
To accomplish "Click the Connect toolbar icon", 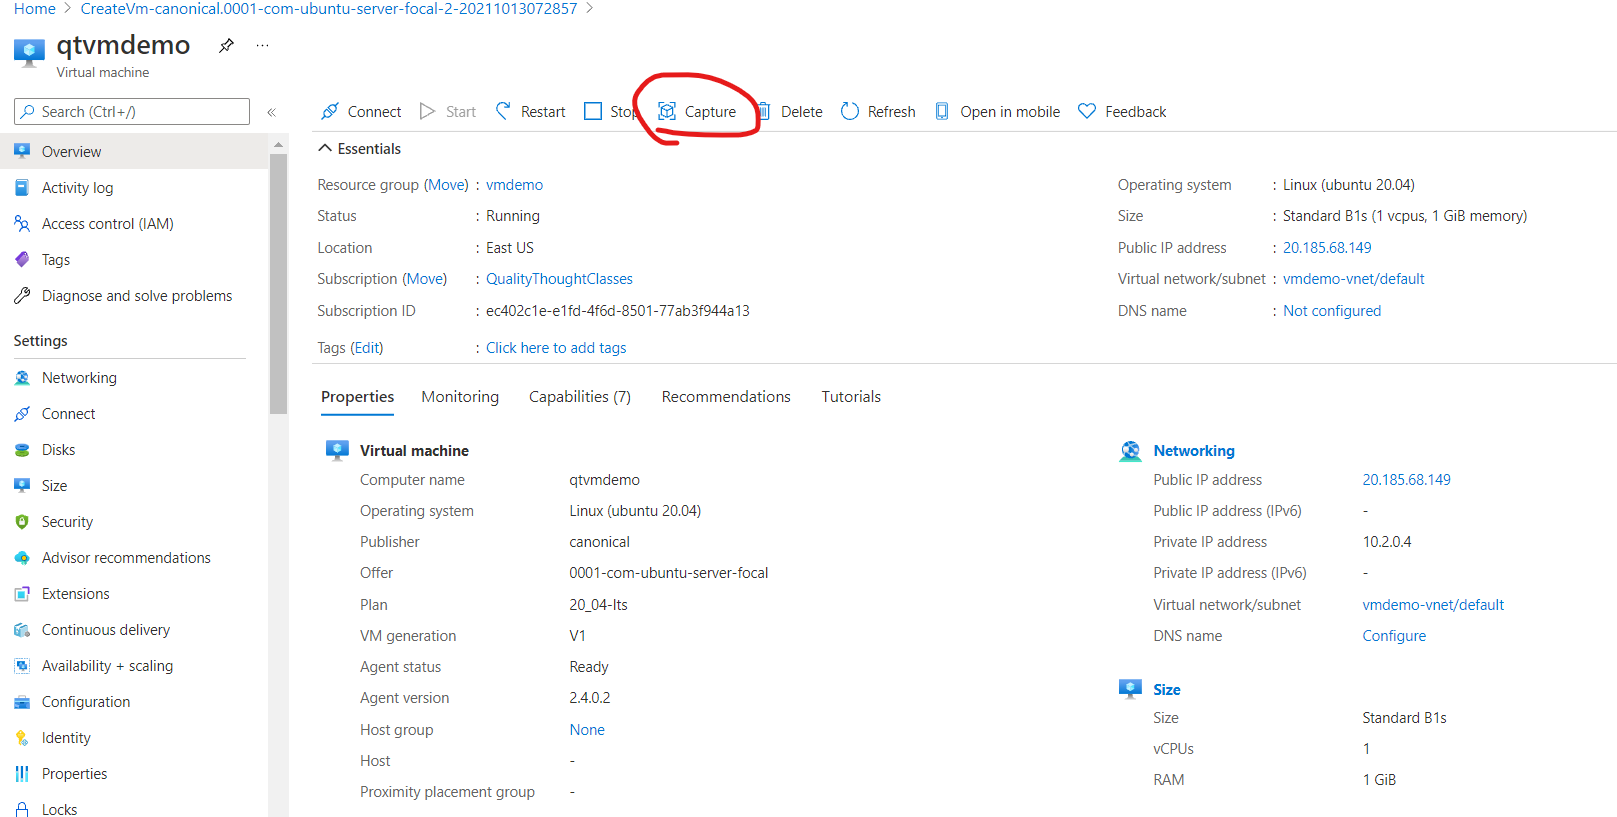I will click(x=330, y=111).
